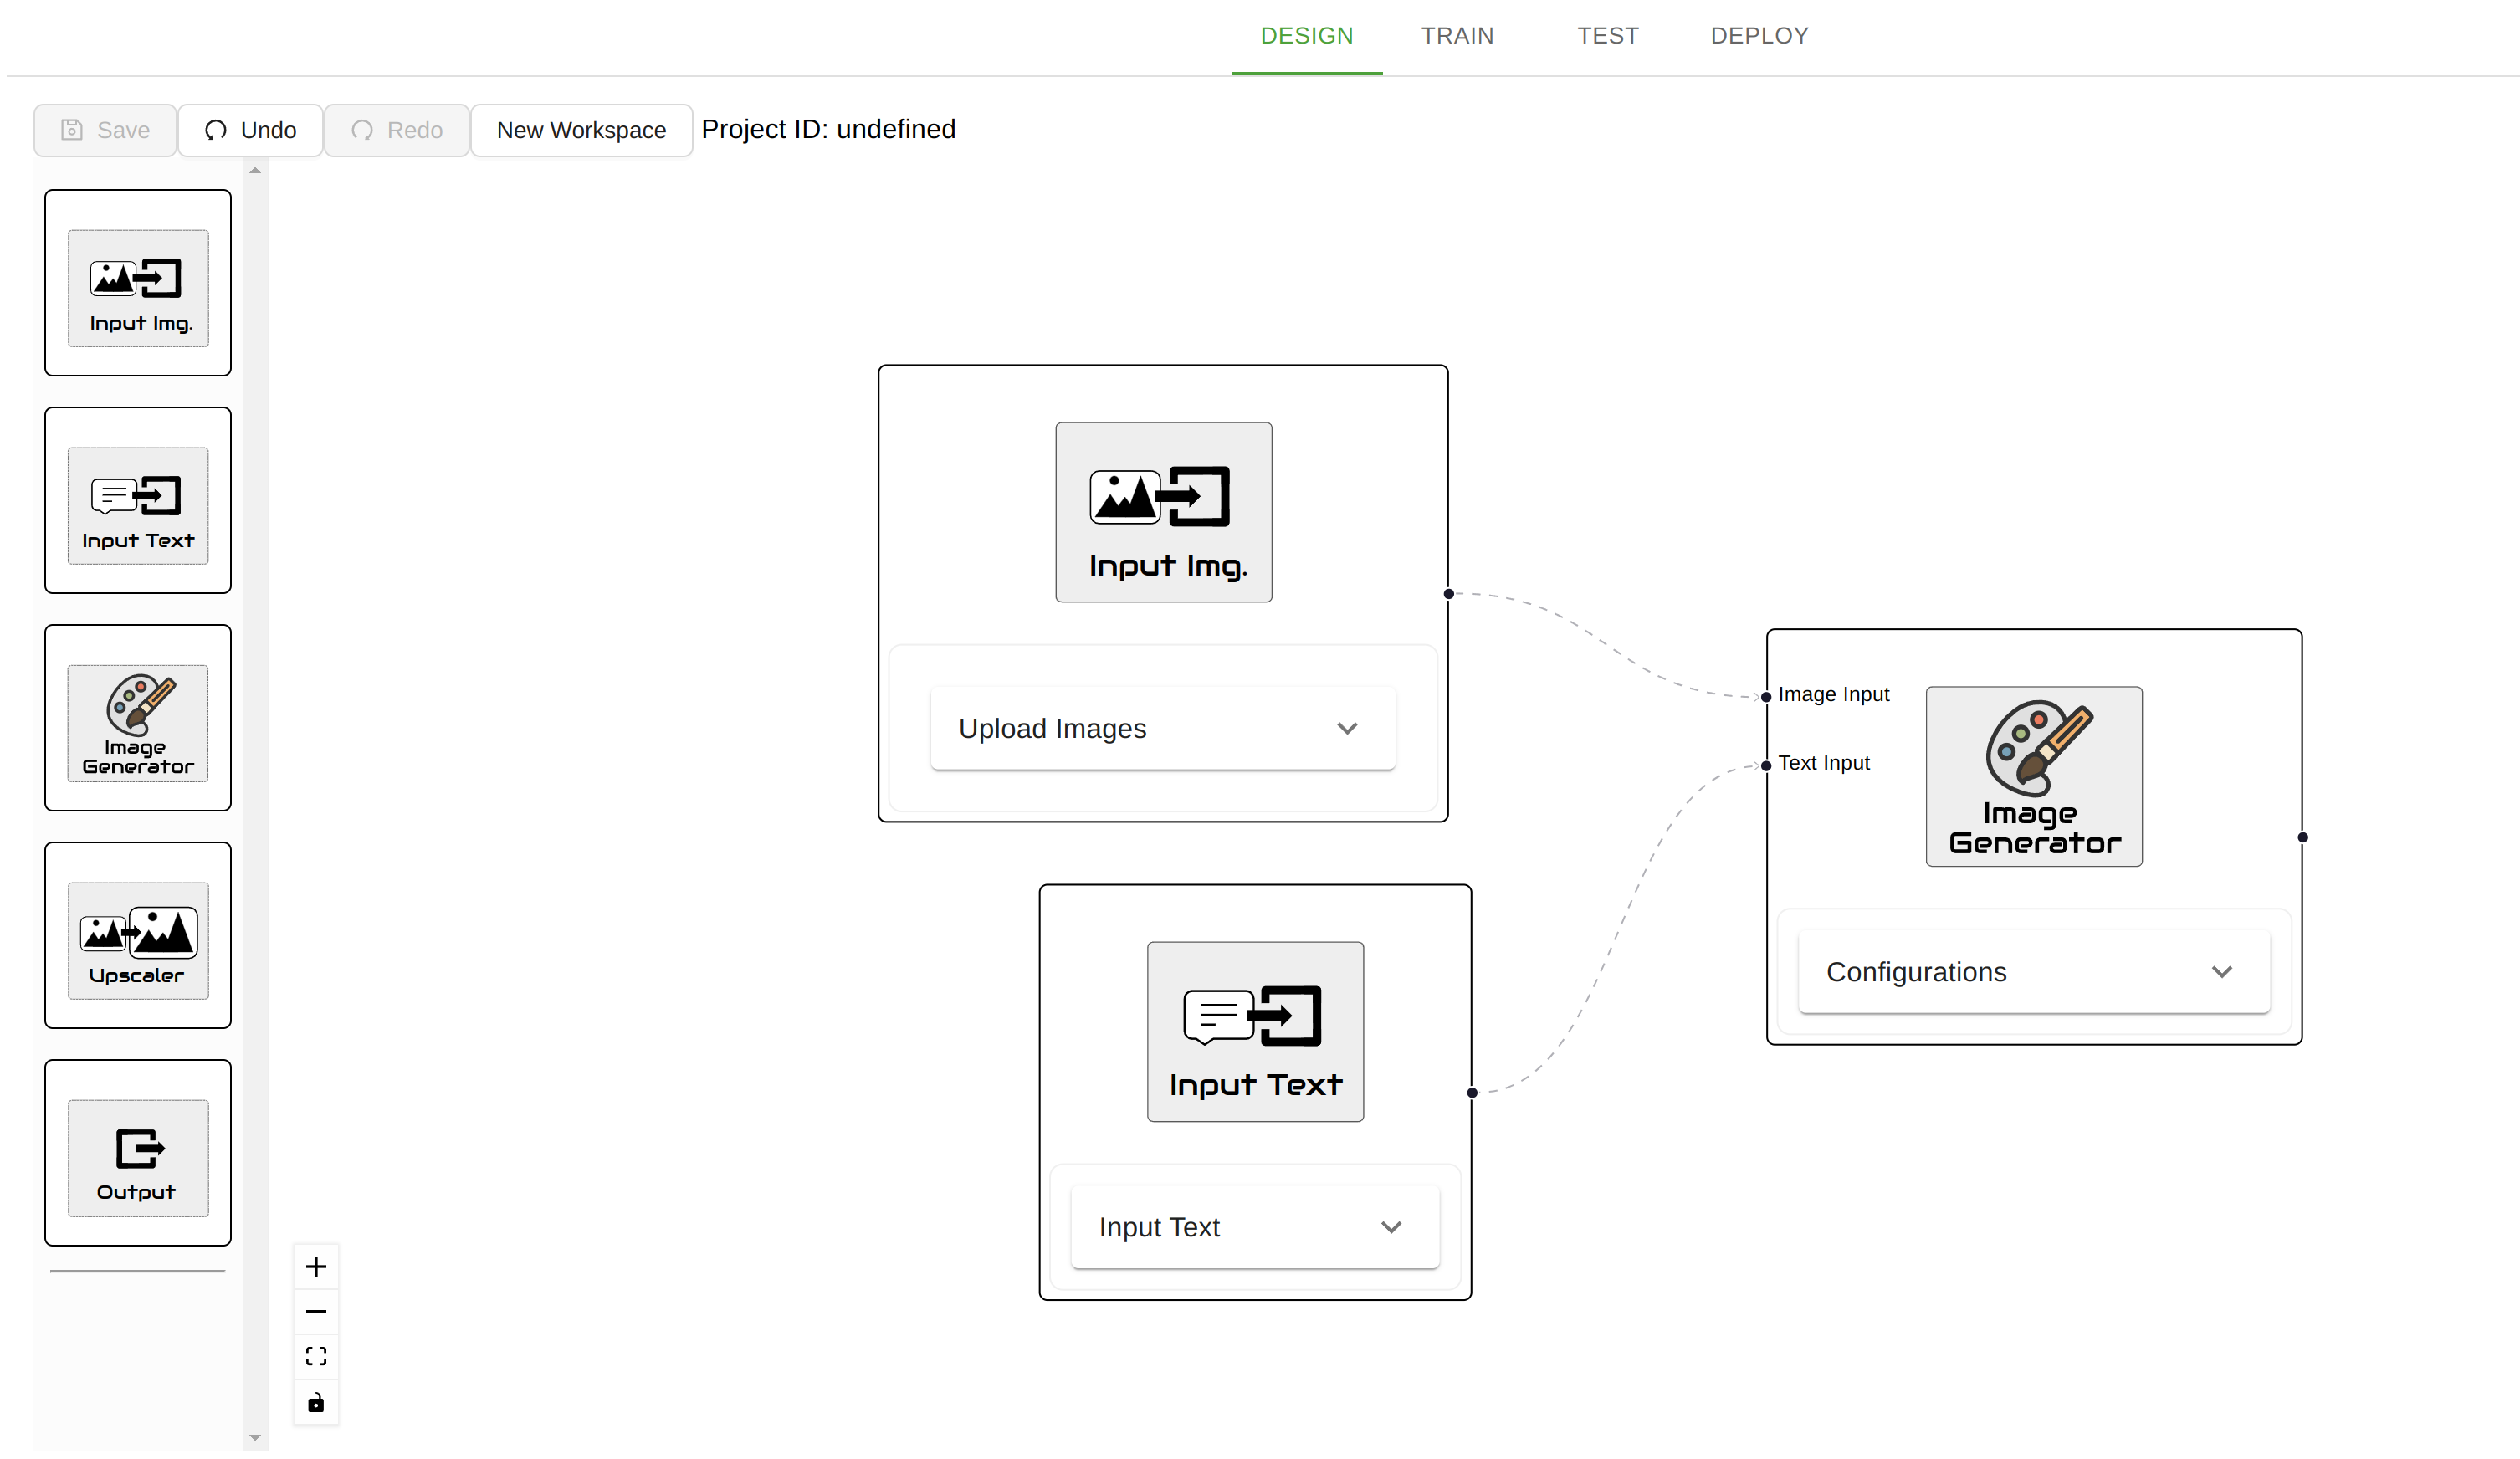The height and width of the screenshot is (1459, 2520).
Task: Select the Input Img. block in sidebar palette
Action: [138, 283]
